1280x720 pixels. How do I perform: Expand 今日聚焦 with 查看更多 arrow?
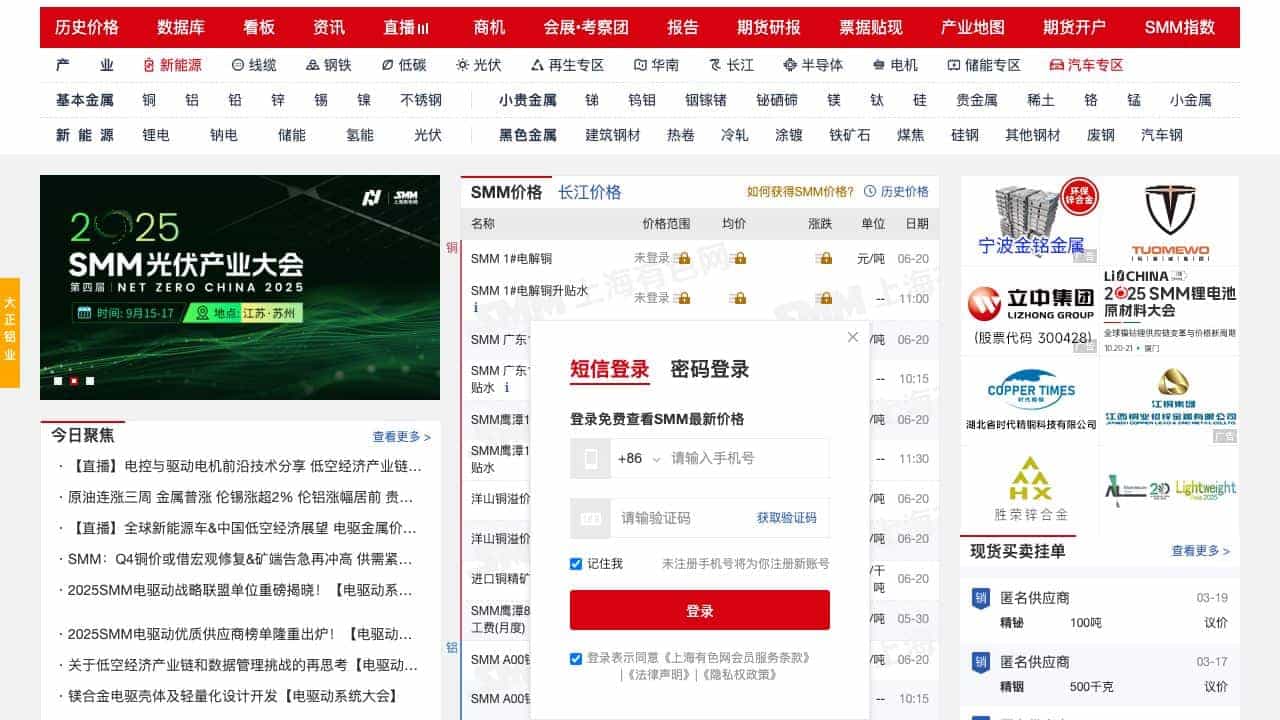pos(401,437)
